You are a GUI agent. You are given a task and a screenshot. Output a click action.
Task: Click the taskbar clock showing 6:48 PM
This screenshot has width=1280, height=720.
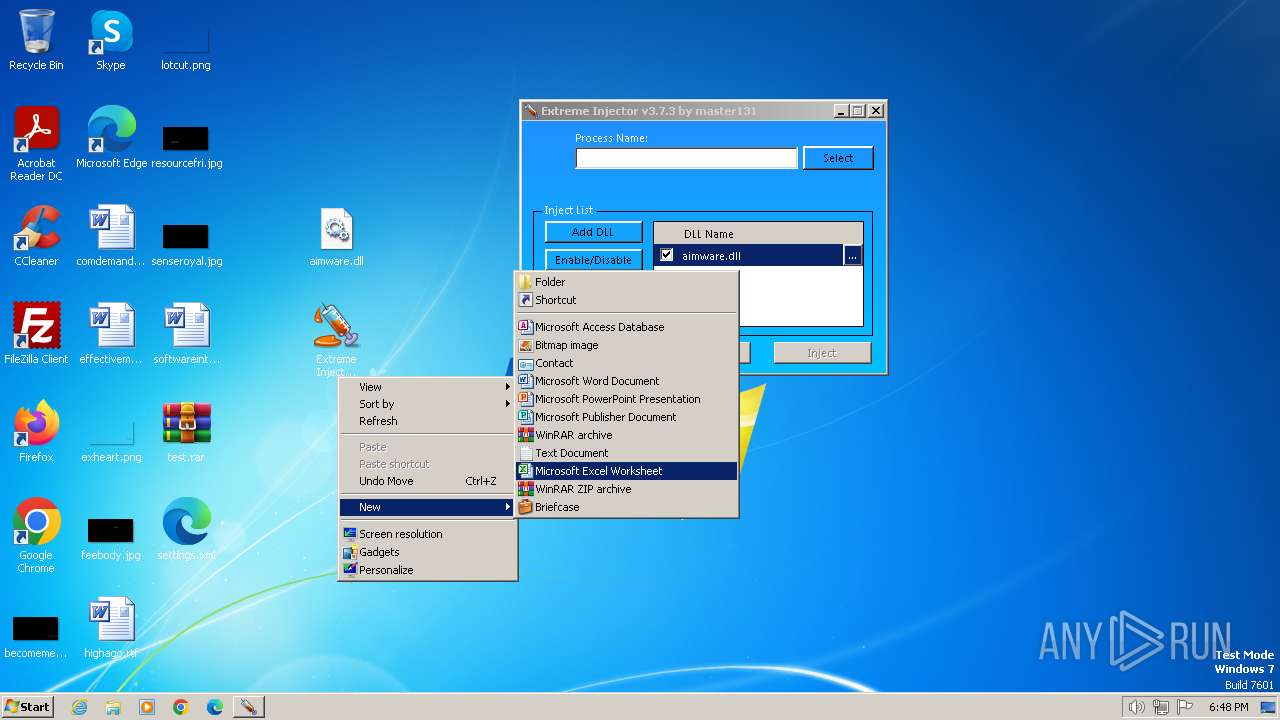click(1228, 707)
